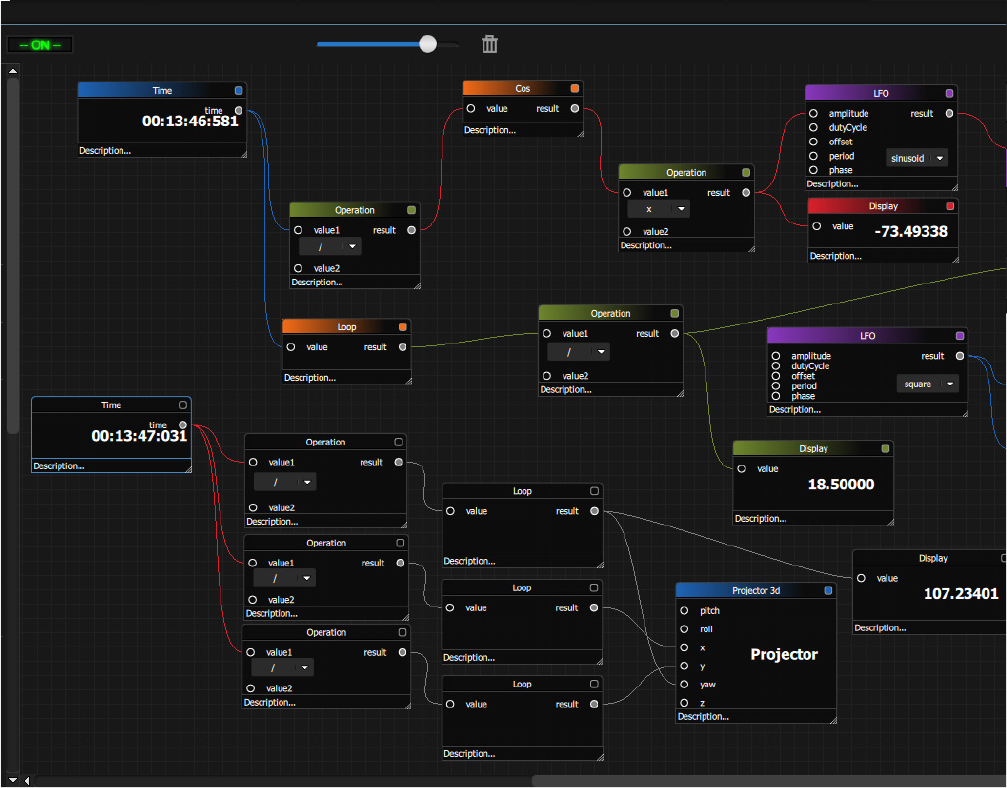1007x788 pixels.
Task: Click the period port of the sinusoid LFO
Action: click(813, 156)
